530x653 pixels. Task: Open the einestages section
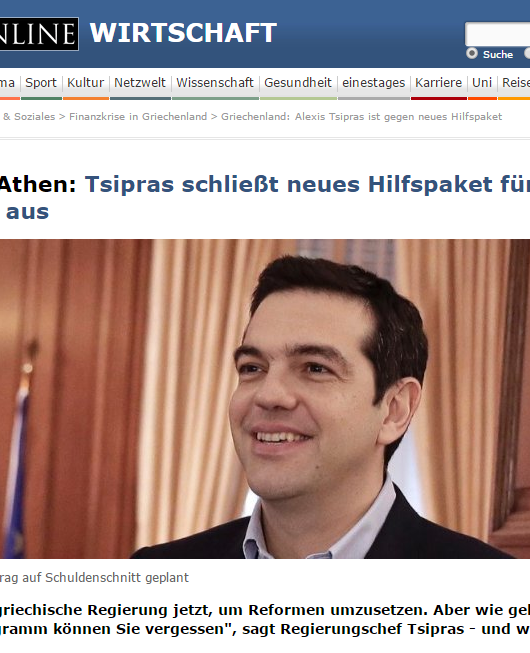373,82
